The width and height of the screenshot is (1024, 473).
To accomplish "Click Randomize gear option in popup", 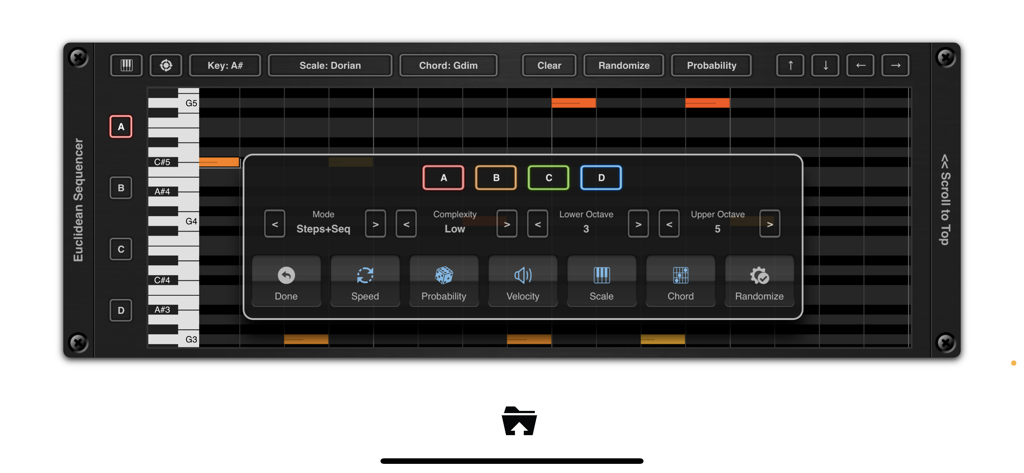I will 760,281.
